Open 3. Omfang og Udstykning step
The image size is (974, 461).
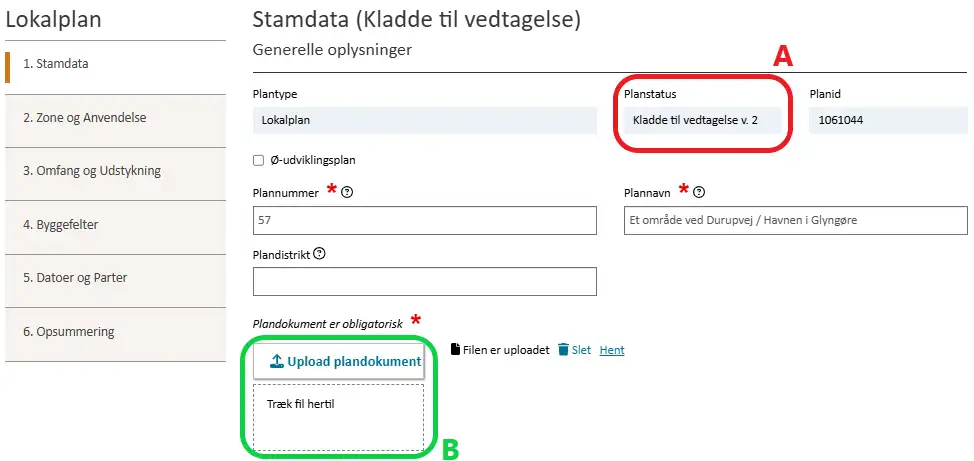(x=116, y=171)
